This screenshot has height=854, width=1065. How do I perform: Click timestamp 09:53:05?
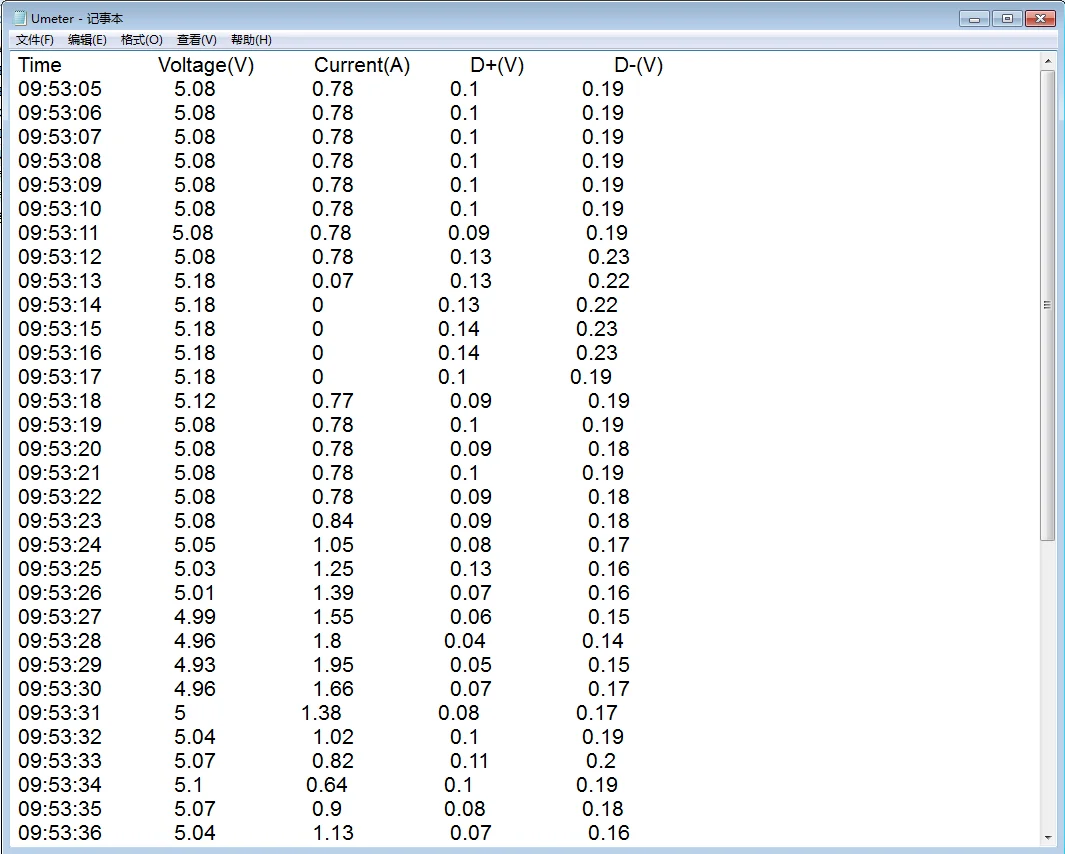60,89
